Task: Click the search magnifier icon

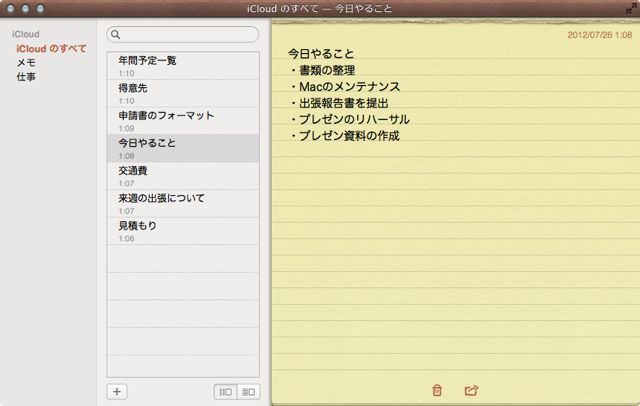Action: (116, 35)
